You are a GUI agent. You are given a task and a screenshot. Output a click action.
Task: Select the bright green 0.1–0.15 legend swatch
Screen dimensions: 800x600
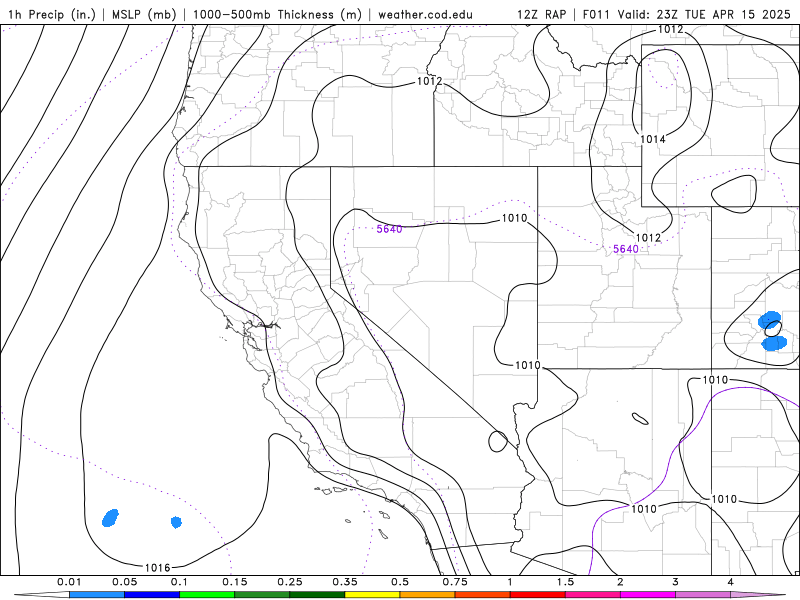(207, 595)
